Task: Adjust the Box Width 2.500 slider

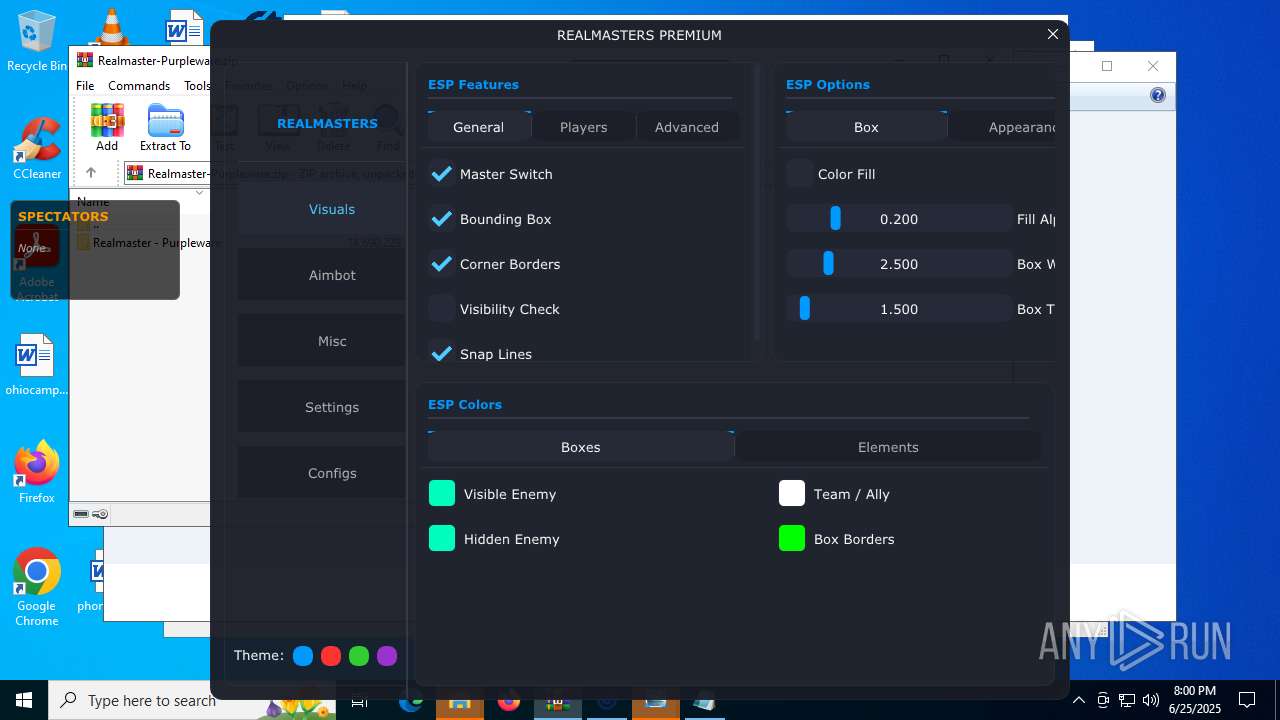Action: click(x=899, y=264)
